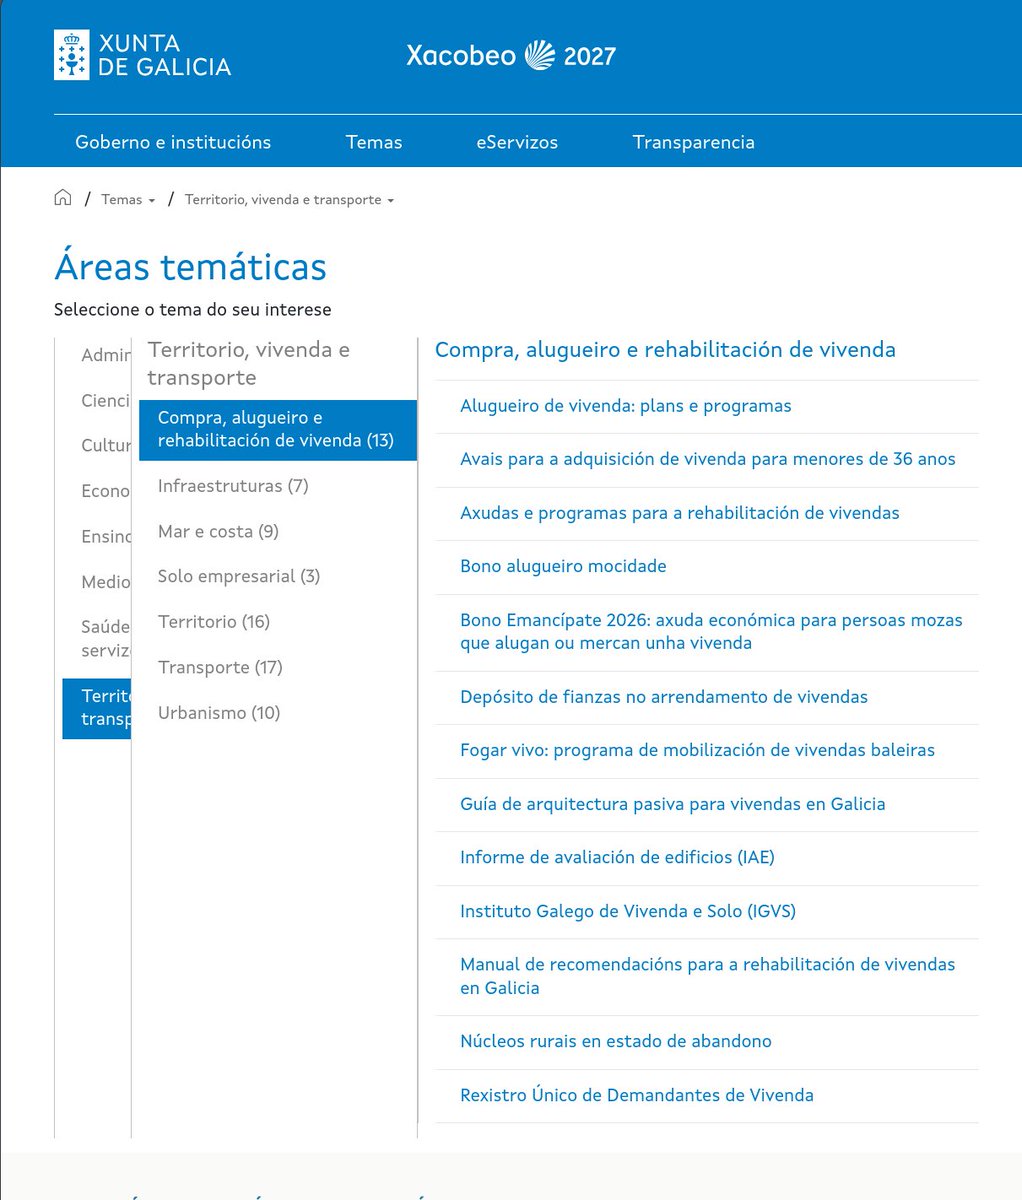Screen dimensions: 1022x1200
Task: Select the Solo empresarial (3) subcategory
Action: (x=239, y=577)
